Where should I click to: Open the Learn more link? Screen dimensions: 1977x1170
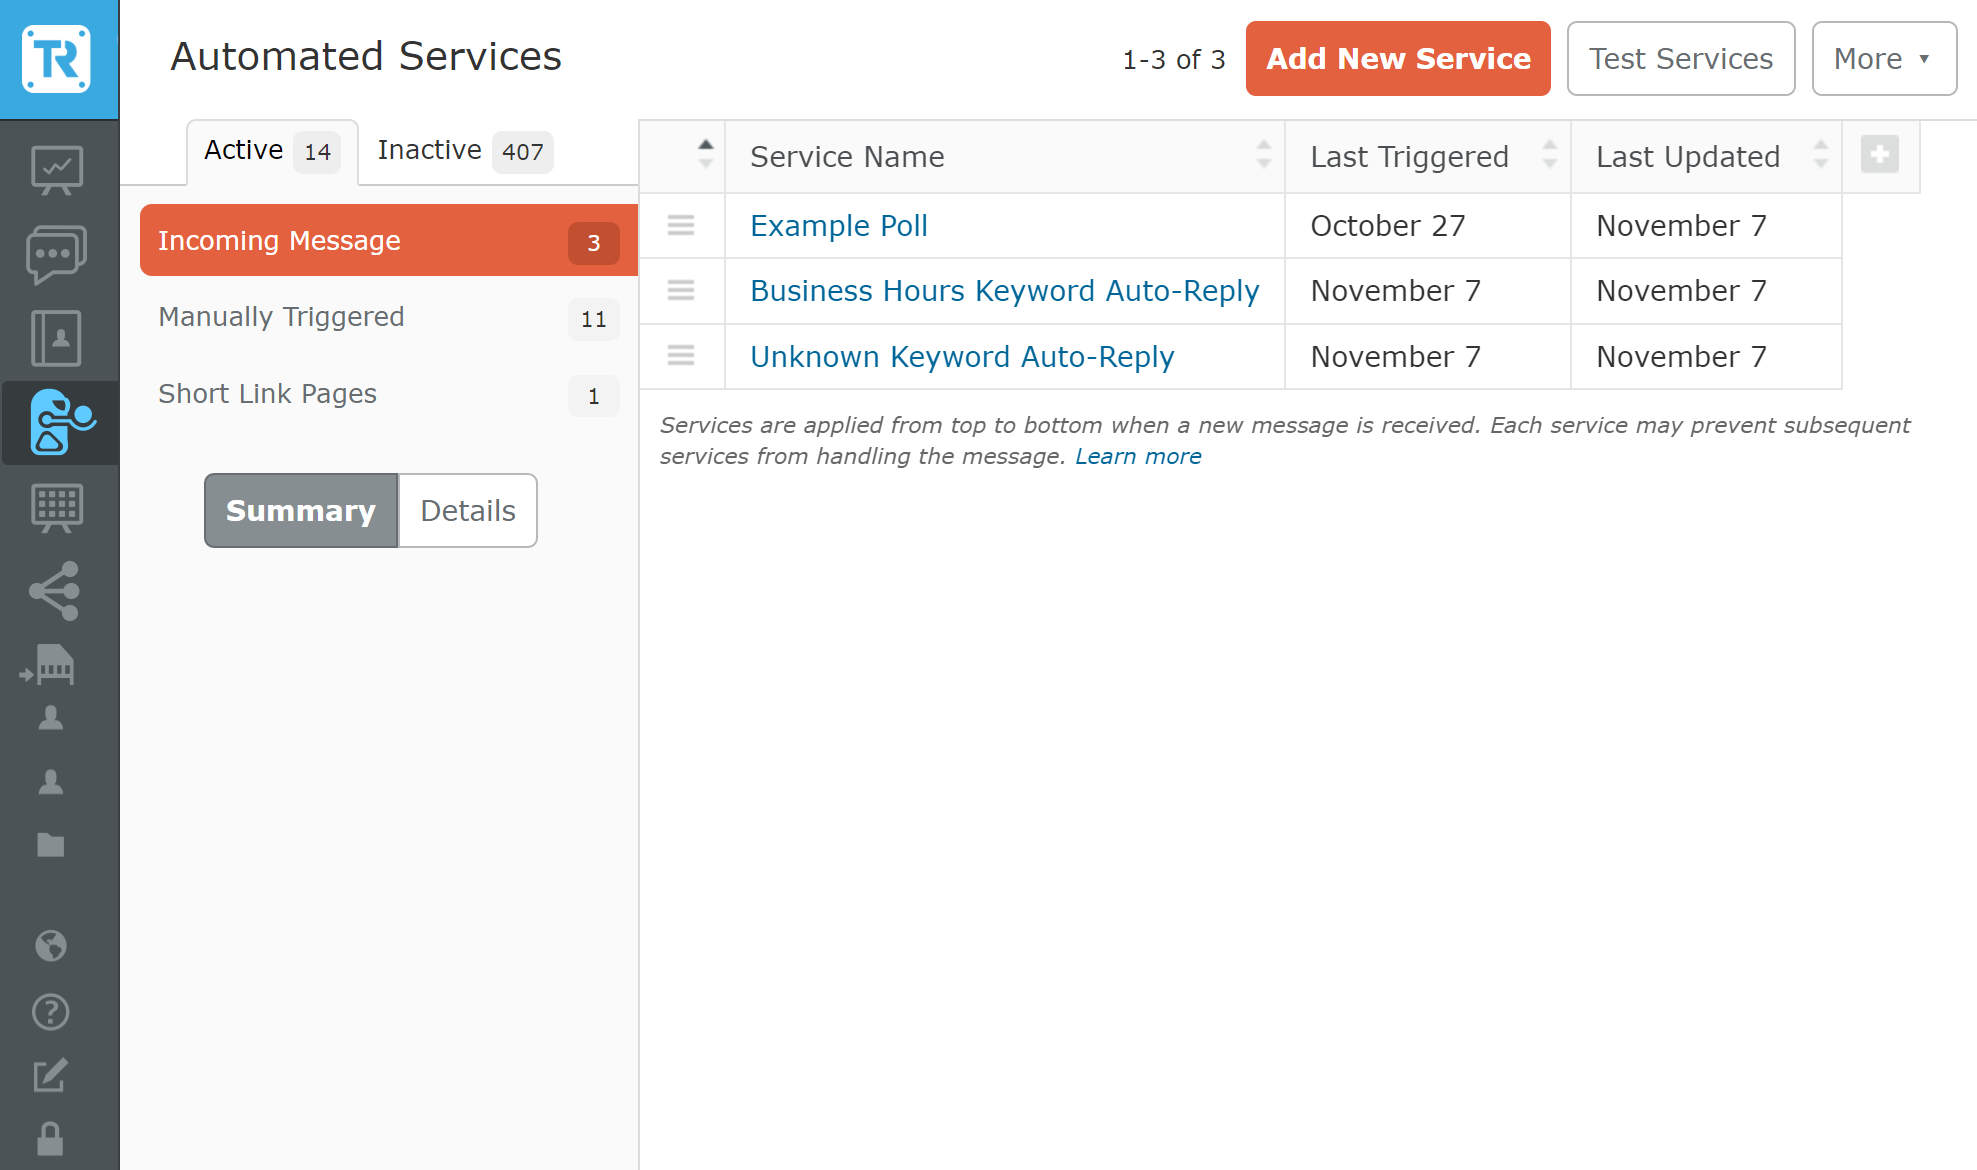(x=1137, y=456)
